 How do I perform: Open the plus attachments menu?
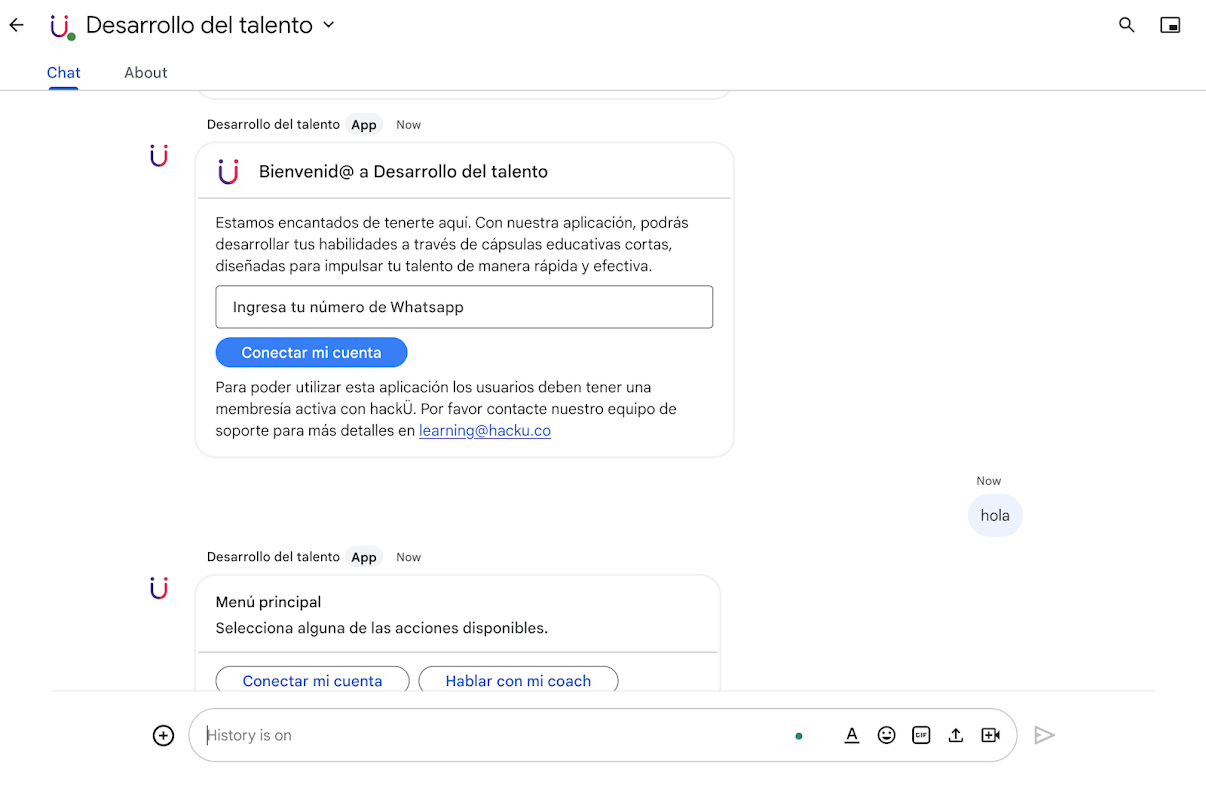click(x=163, y=735)
